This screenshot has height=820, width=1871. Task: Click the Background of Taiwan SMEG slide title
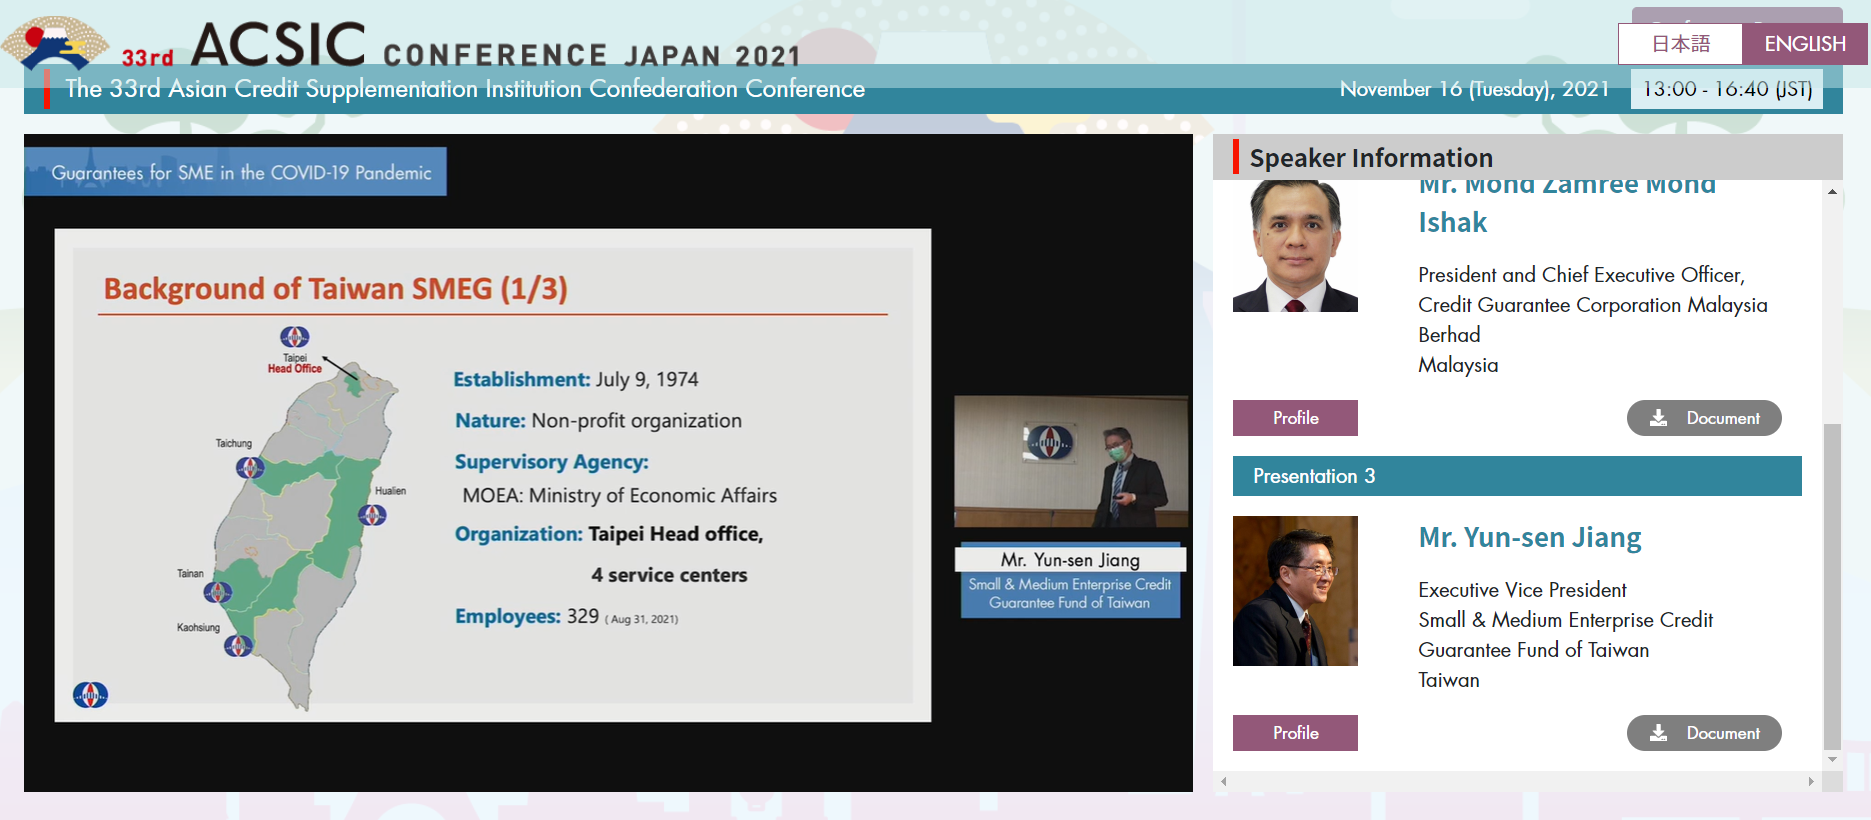coord(336,289)
